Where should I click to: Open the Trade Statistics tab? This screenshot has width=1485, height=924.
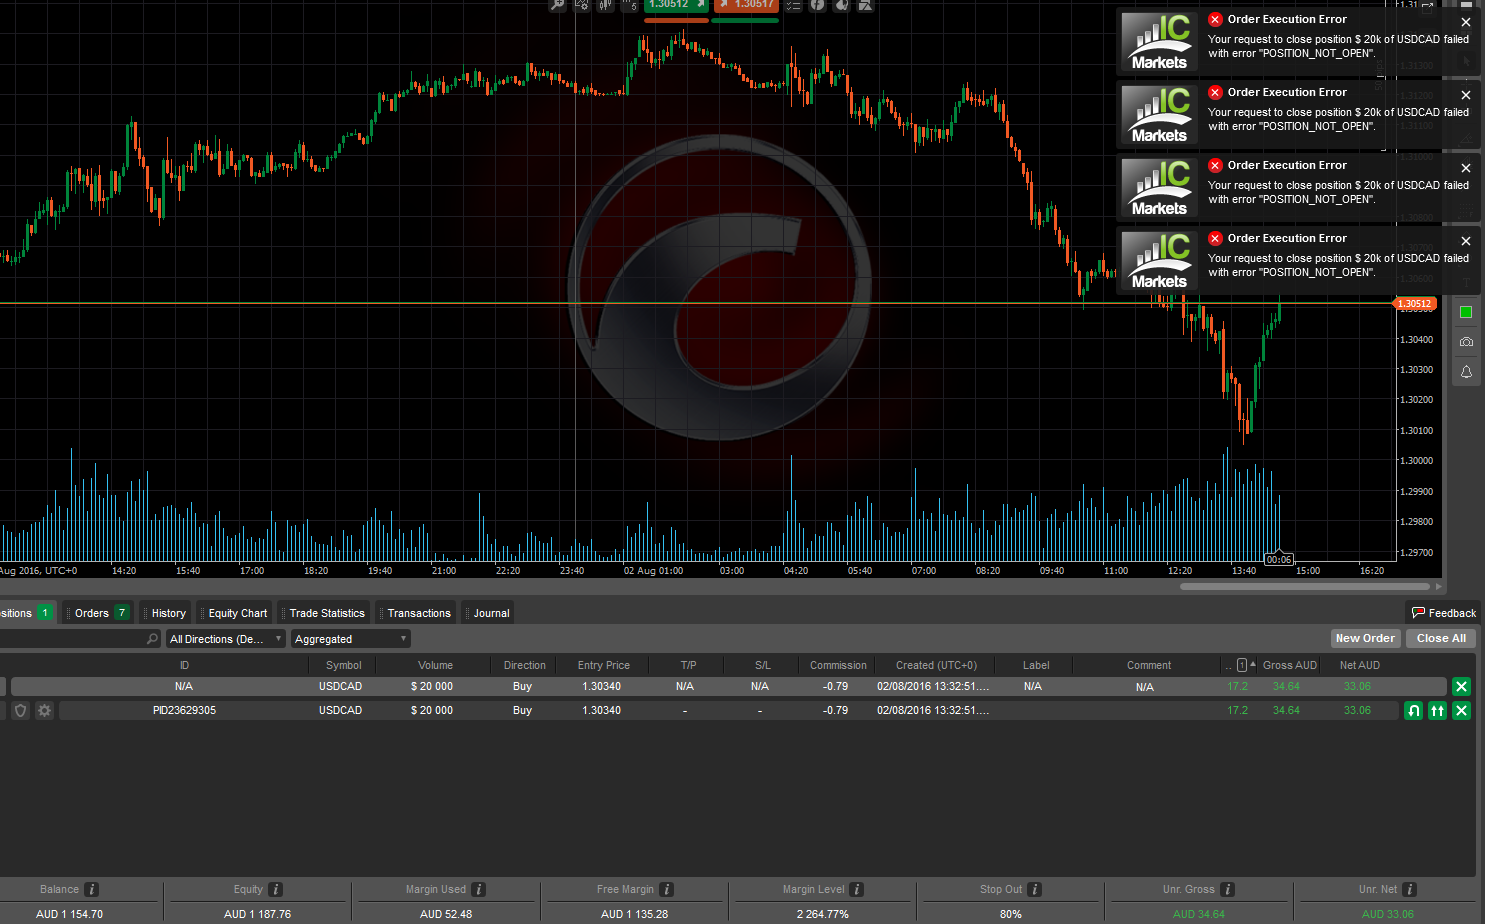point(324,613)
